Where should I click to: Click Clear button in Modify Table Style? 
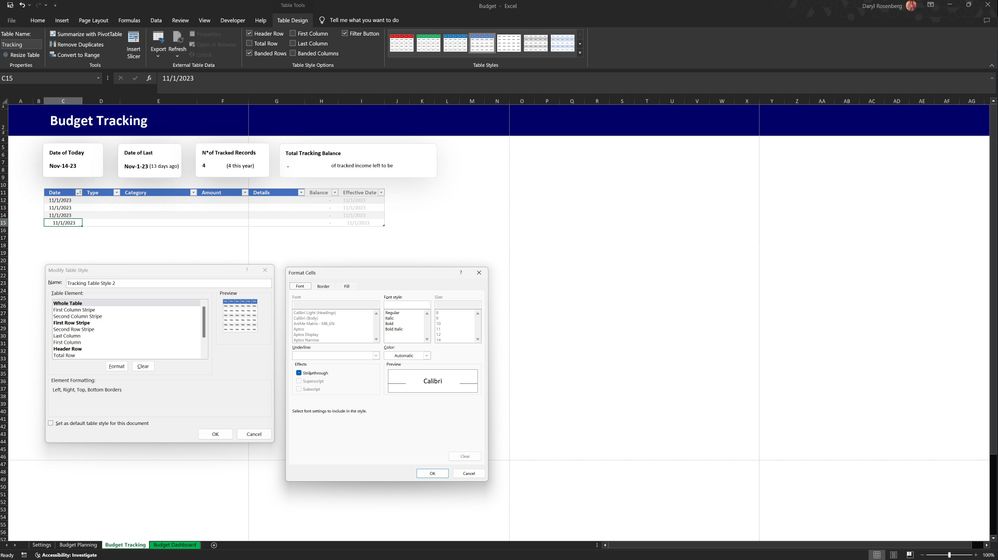coord(143,367)
